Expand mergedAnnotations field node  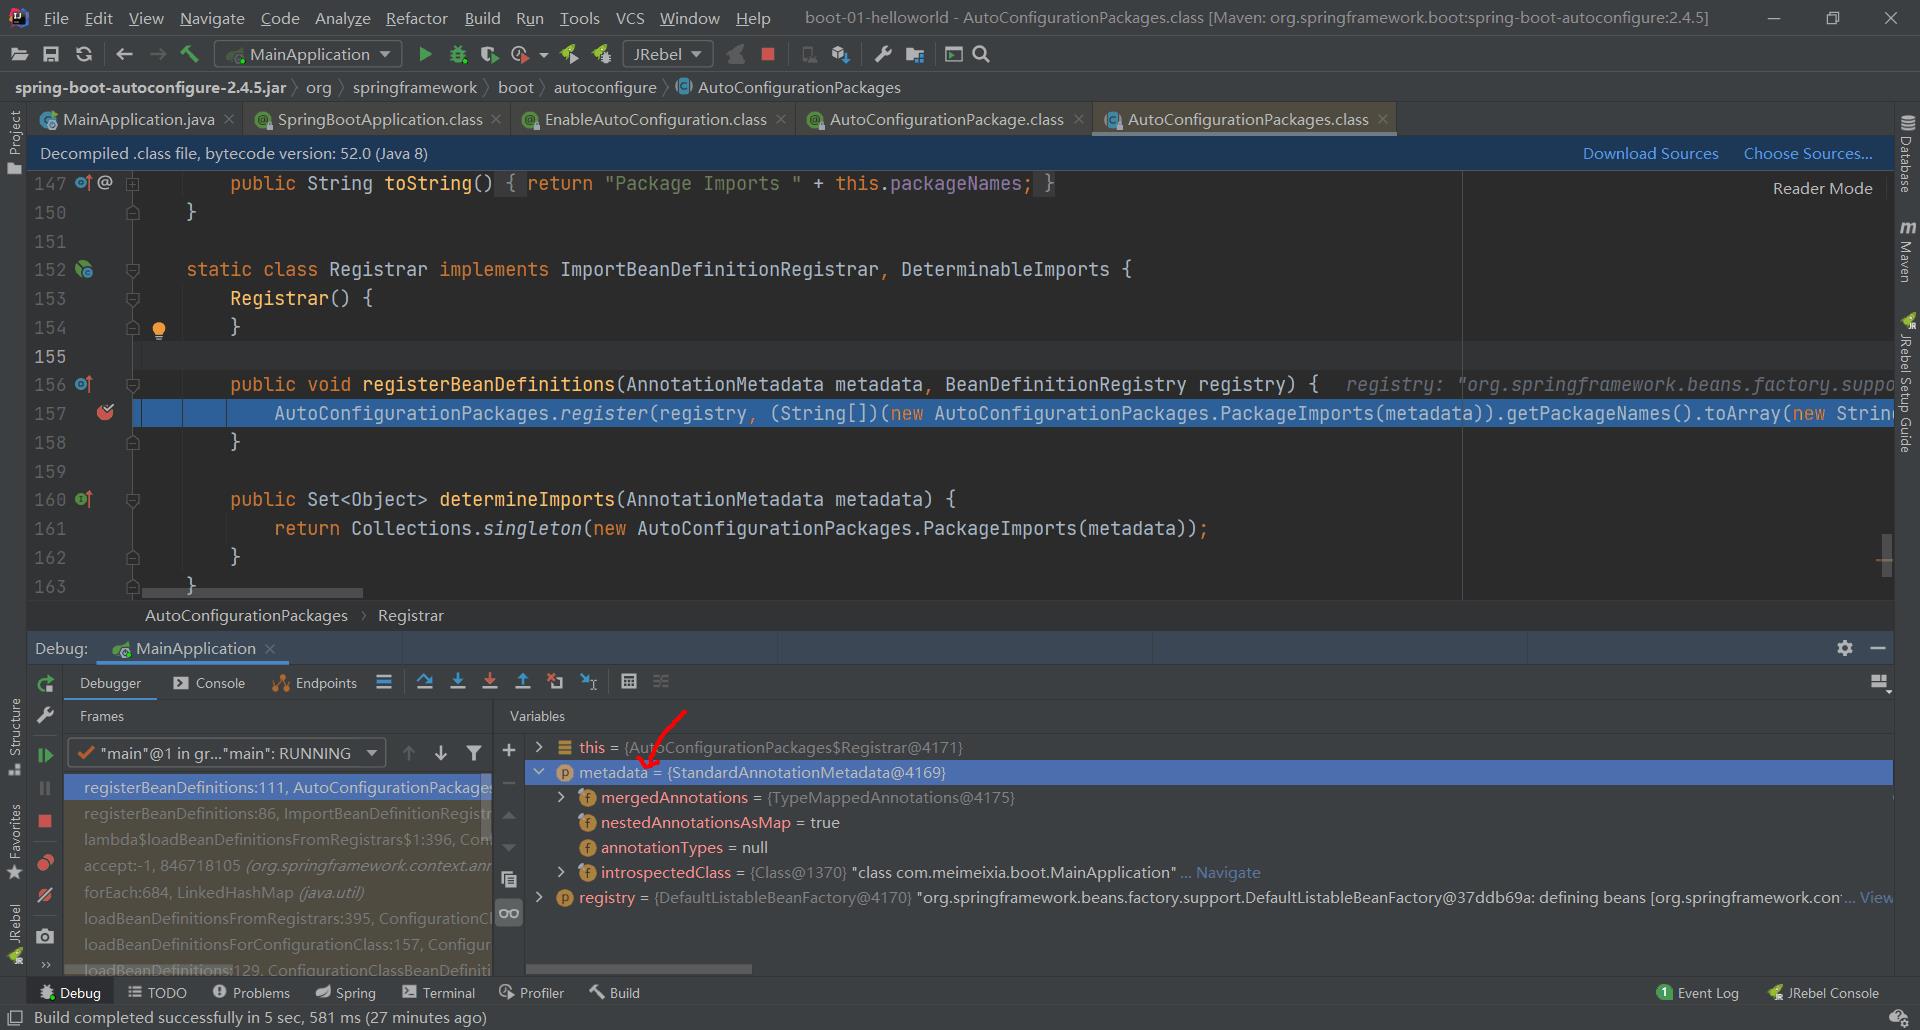562,797
